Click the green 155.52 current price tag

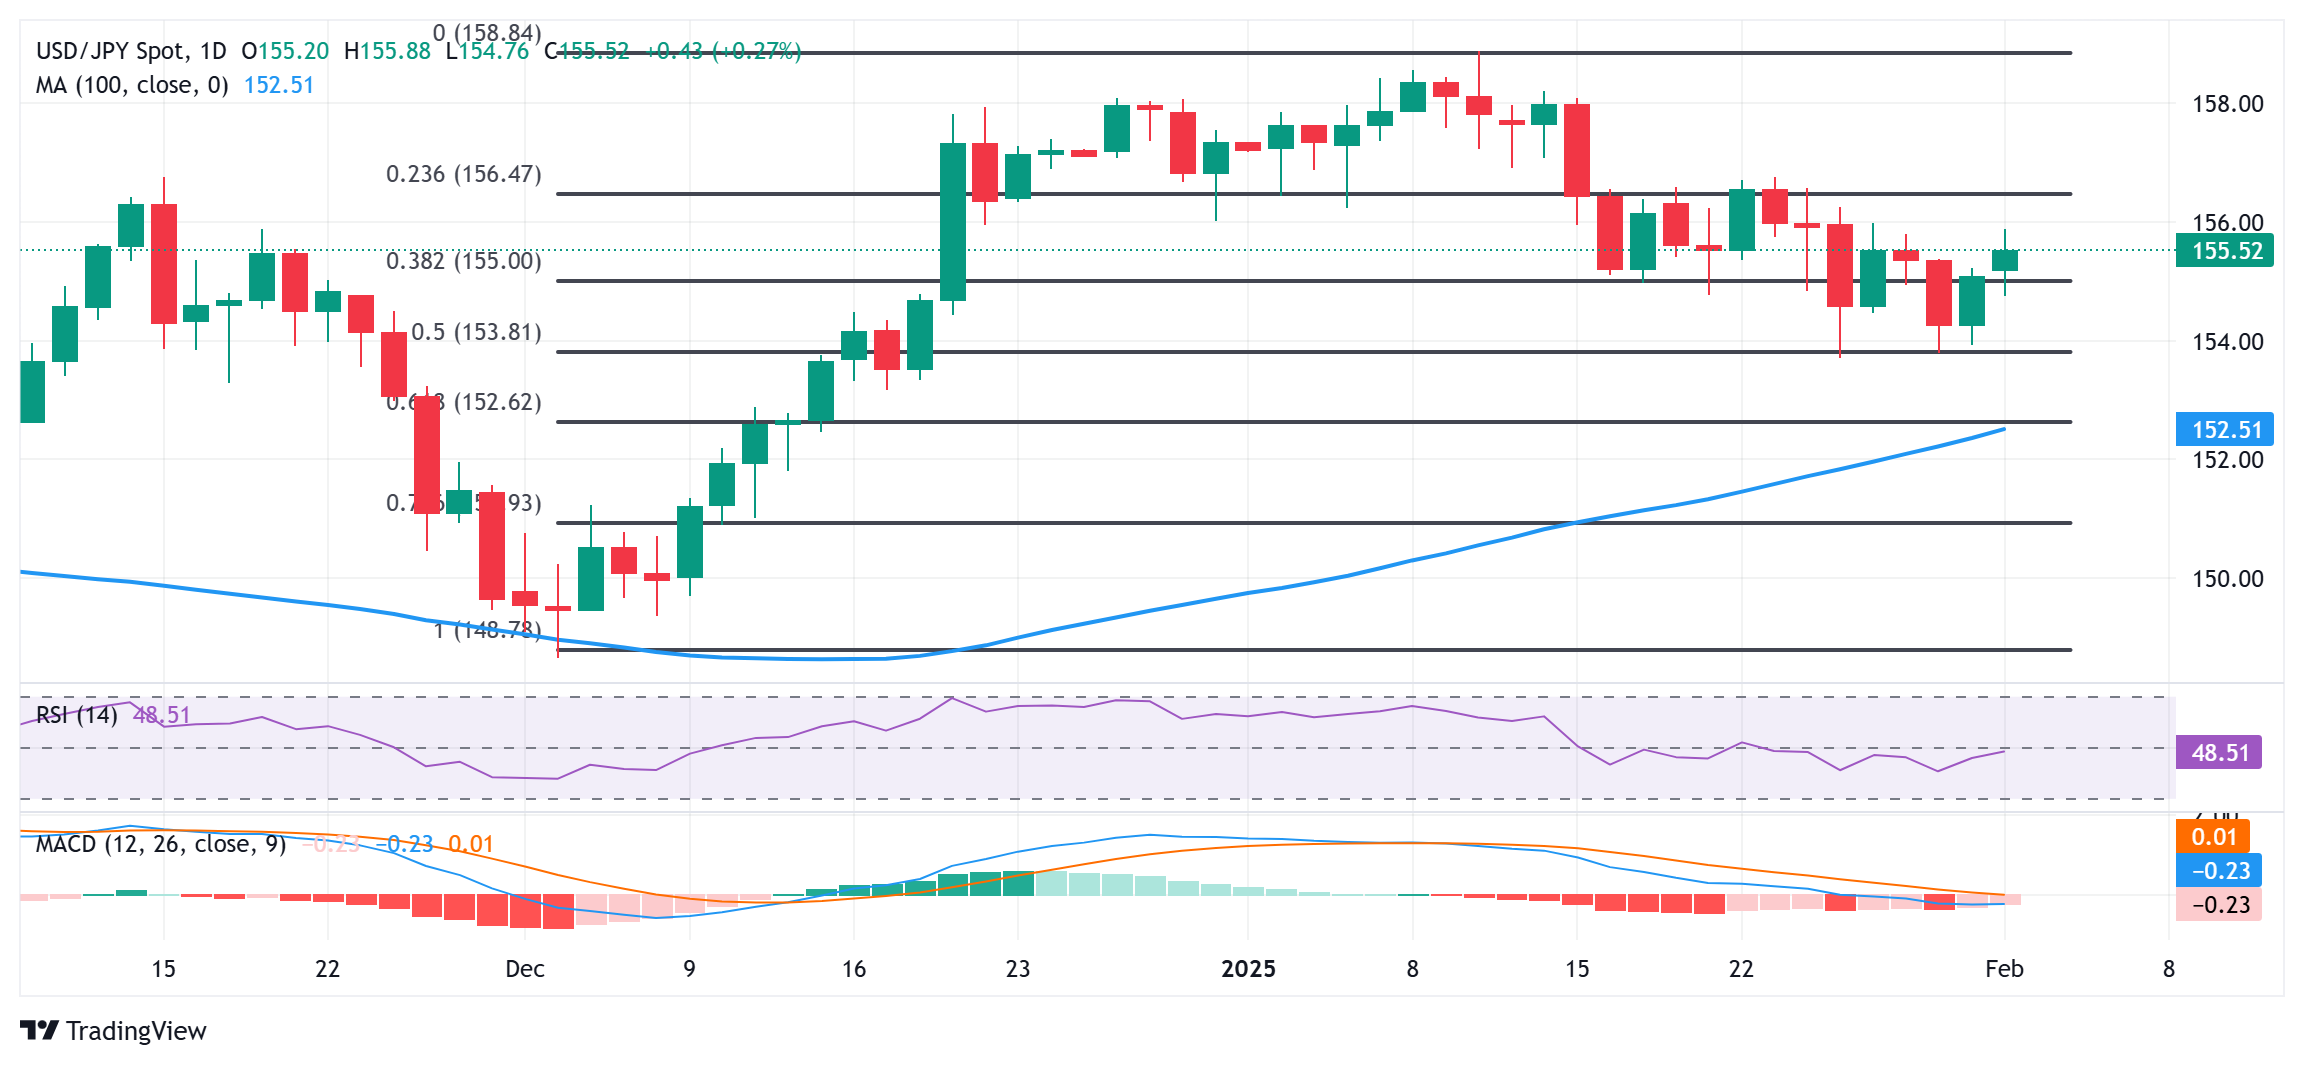(x=2225, y=250)
